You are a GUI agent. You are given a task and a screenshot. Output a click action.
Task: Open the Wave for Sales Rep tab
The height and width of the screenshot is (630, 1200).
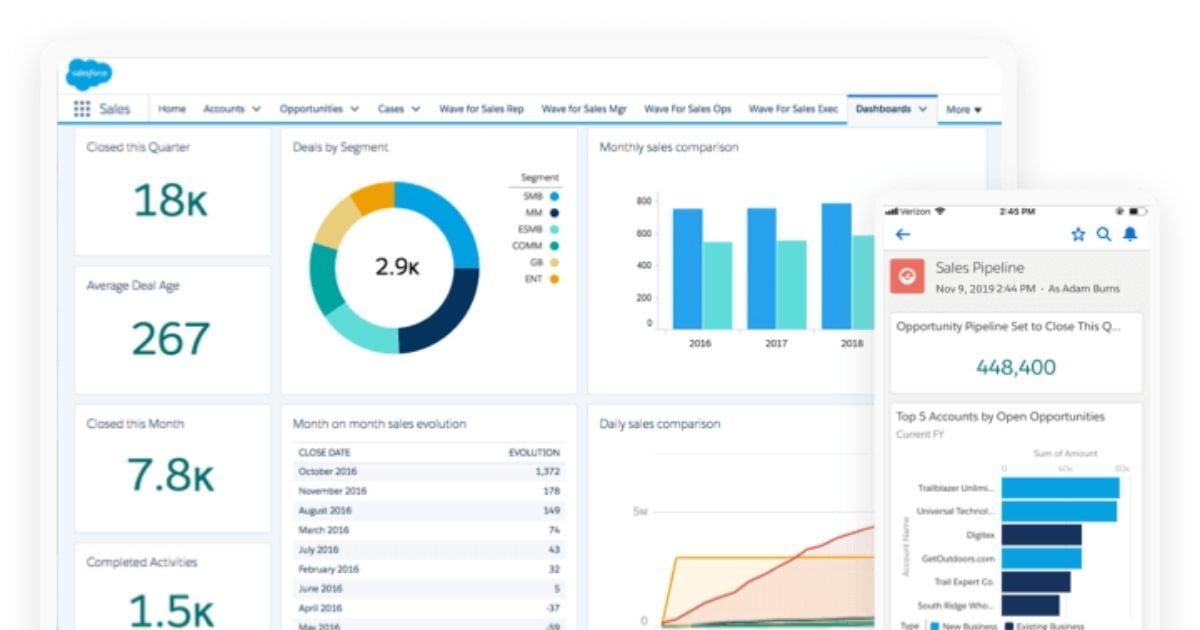click(x=481, y=109)
